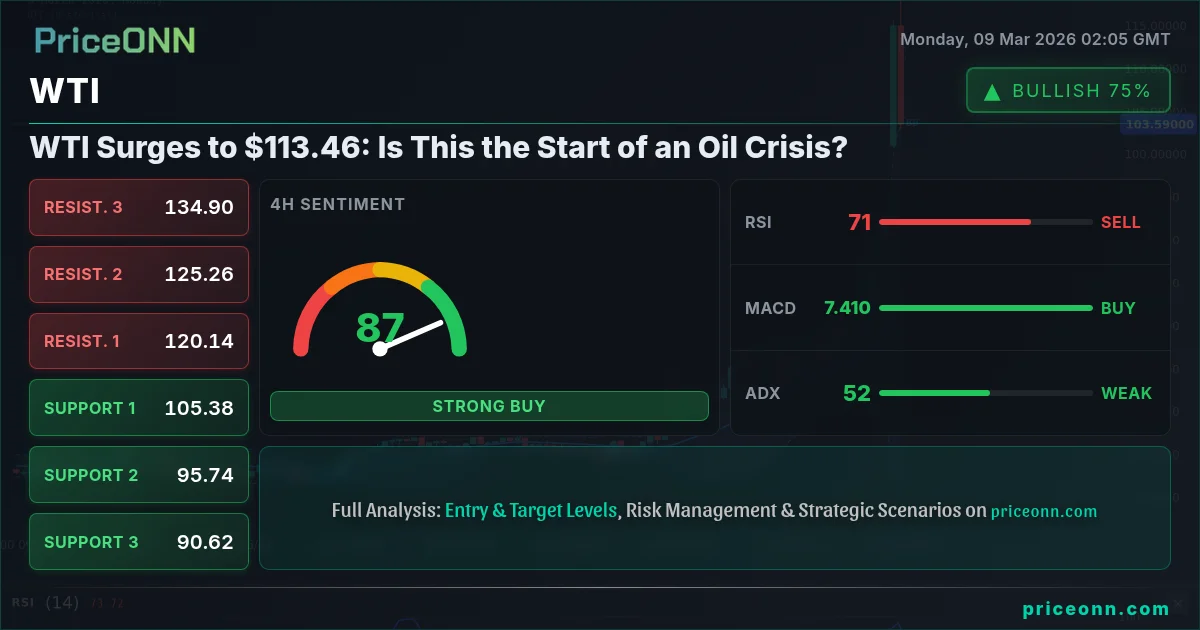Click the WTI symbol title
Viewport: 1200px width, 630px height.
tap(65, 93)
